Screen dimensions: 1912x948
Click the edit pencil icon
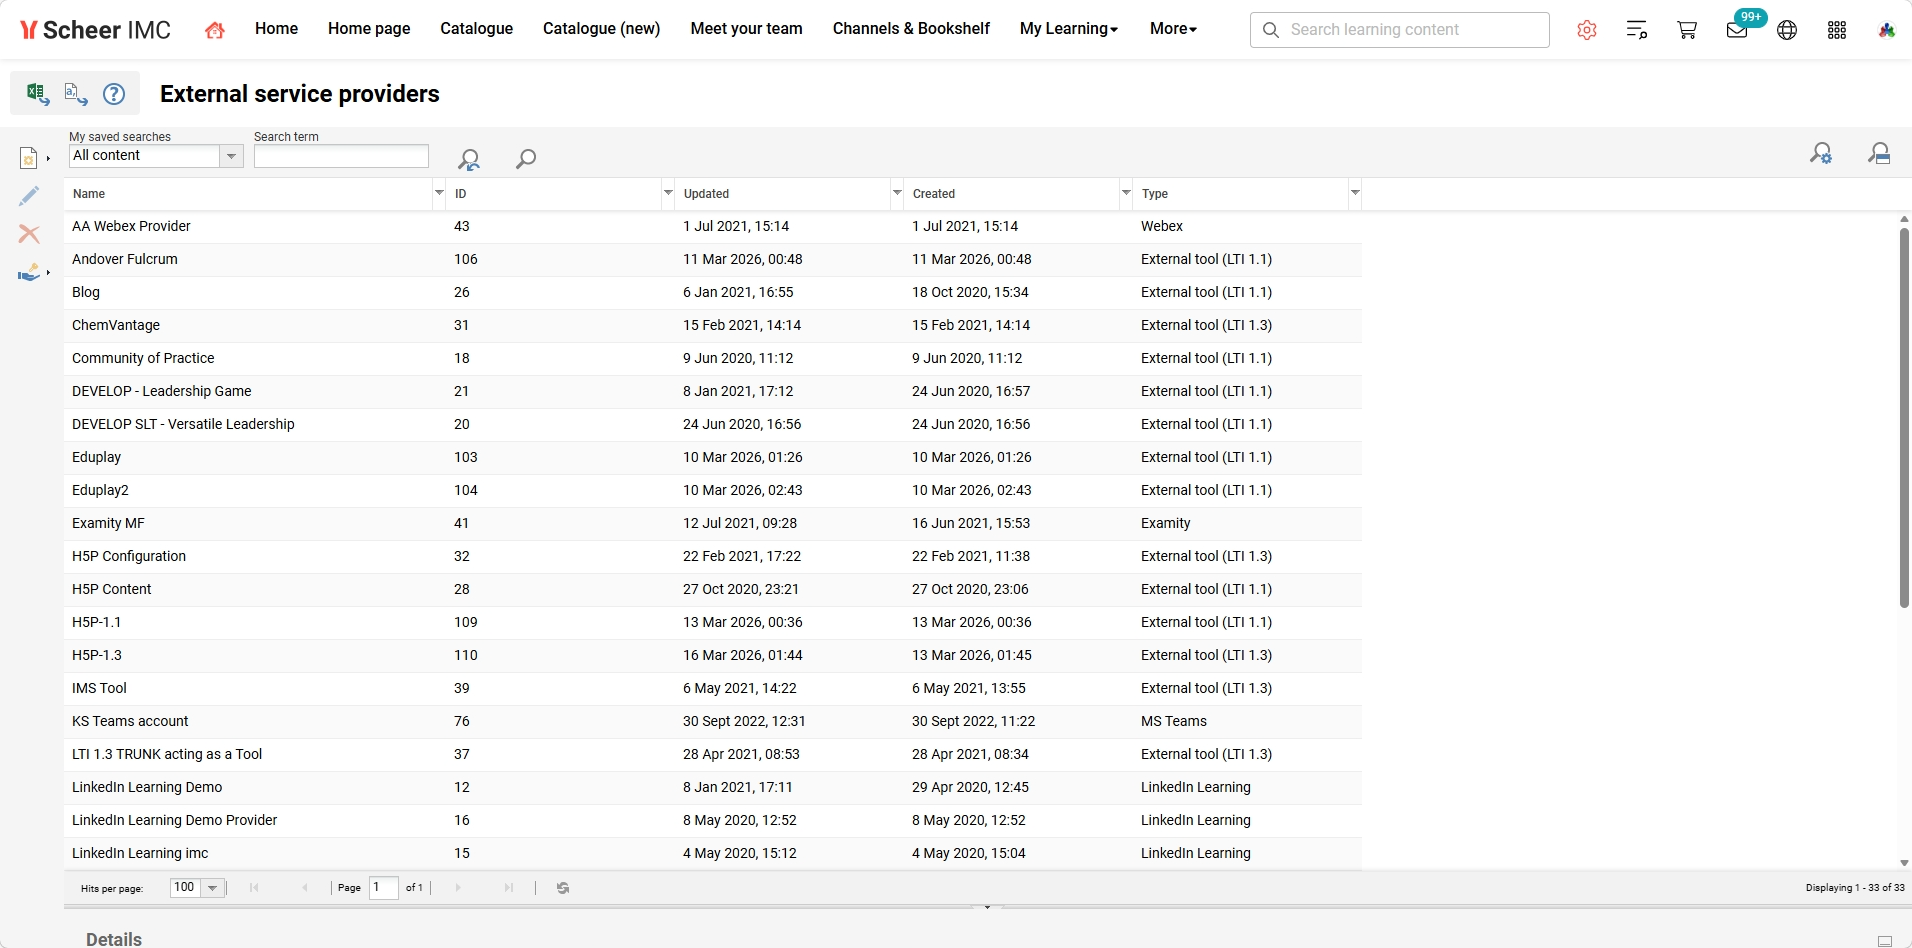pos(29,196)
